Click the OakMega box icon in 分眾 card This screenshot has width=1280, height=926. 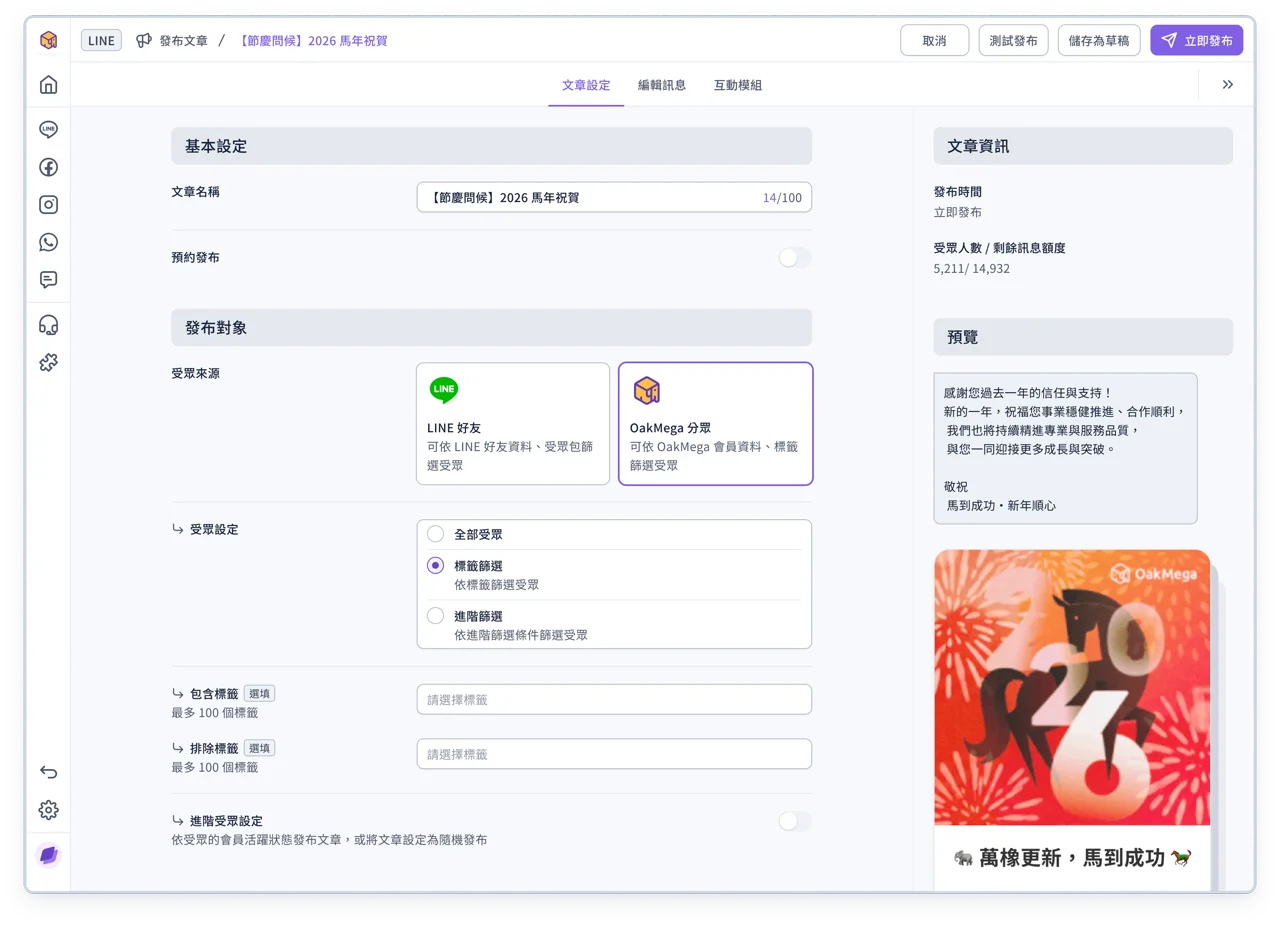point(646,390)
